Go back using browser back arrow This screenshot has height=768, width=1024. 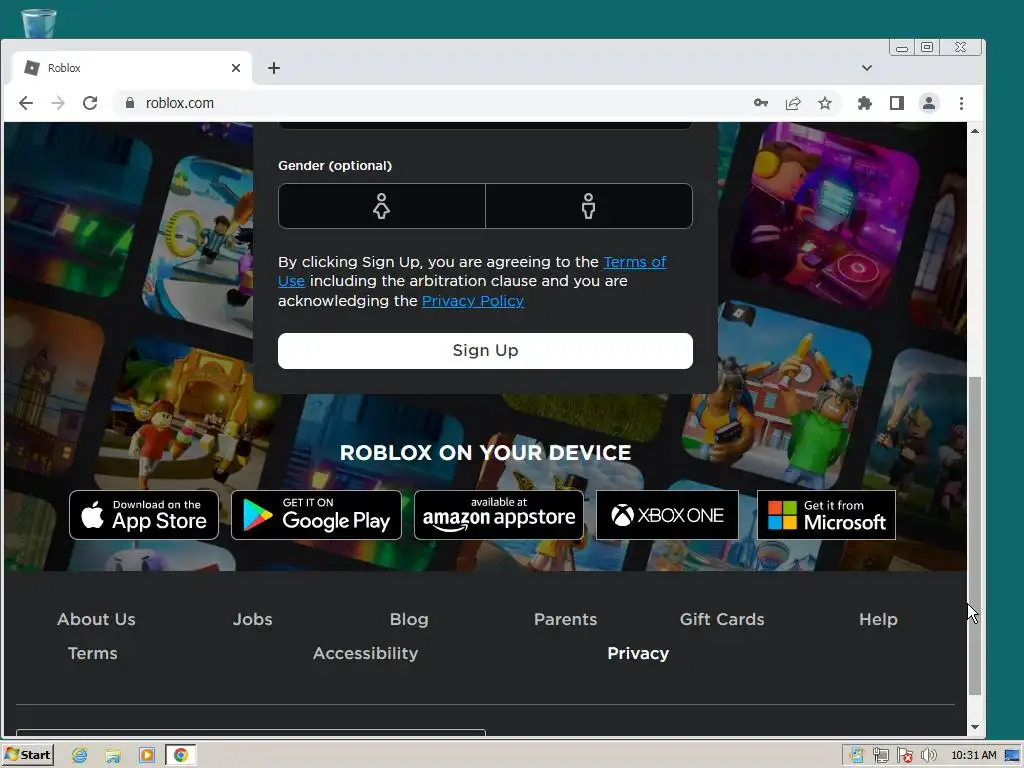point(25,103)
